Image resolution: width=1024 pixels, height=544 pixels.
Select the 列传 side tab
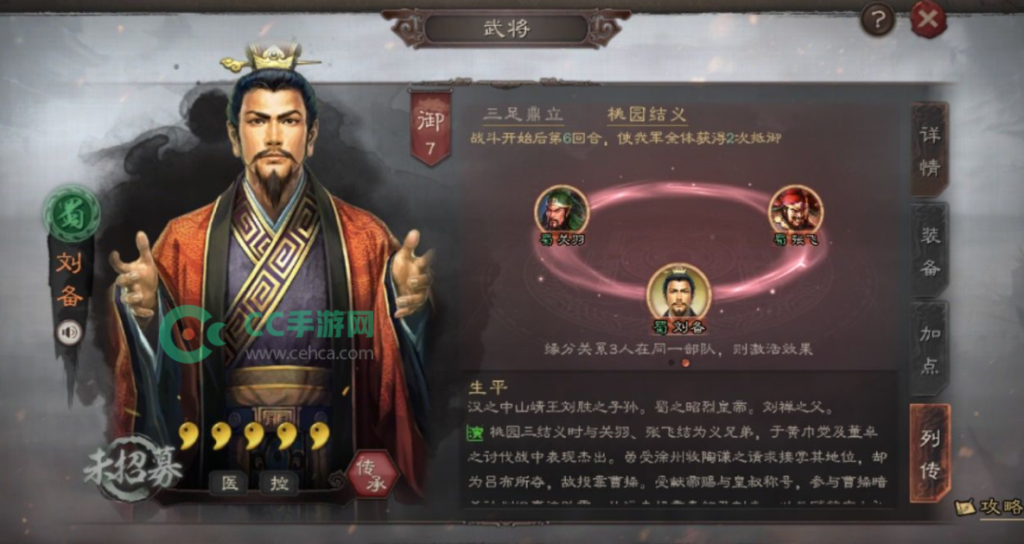point(929,453)
